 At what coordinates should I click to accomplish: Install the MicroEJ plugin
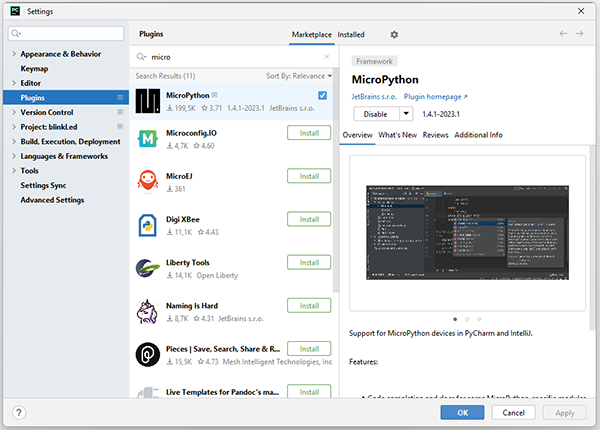click(x=309, y=176)
